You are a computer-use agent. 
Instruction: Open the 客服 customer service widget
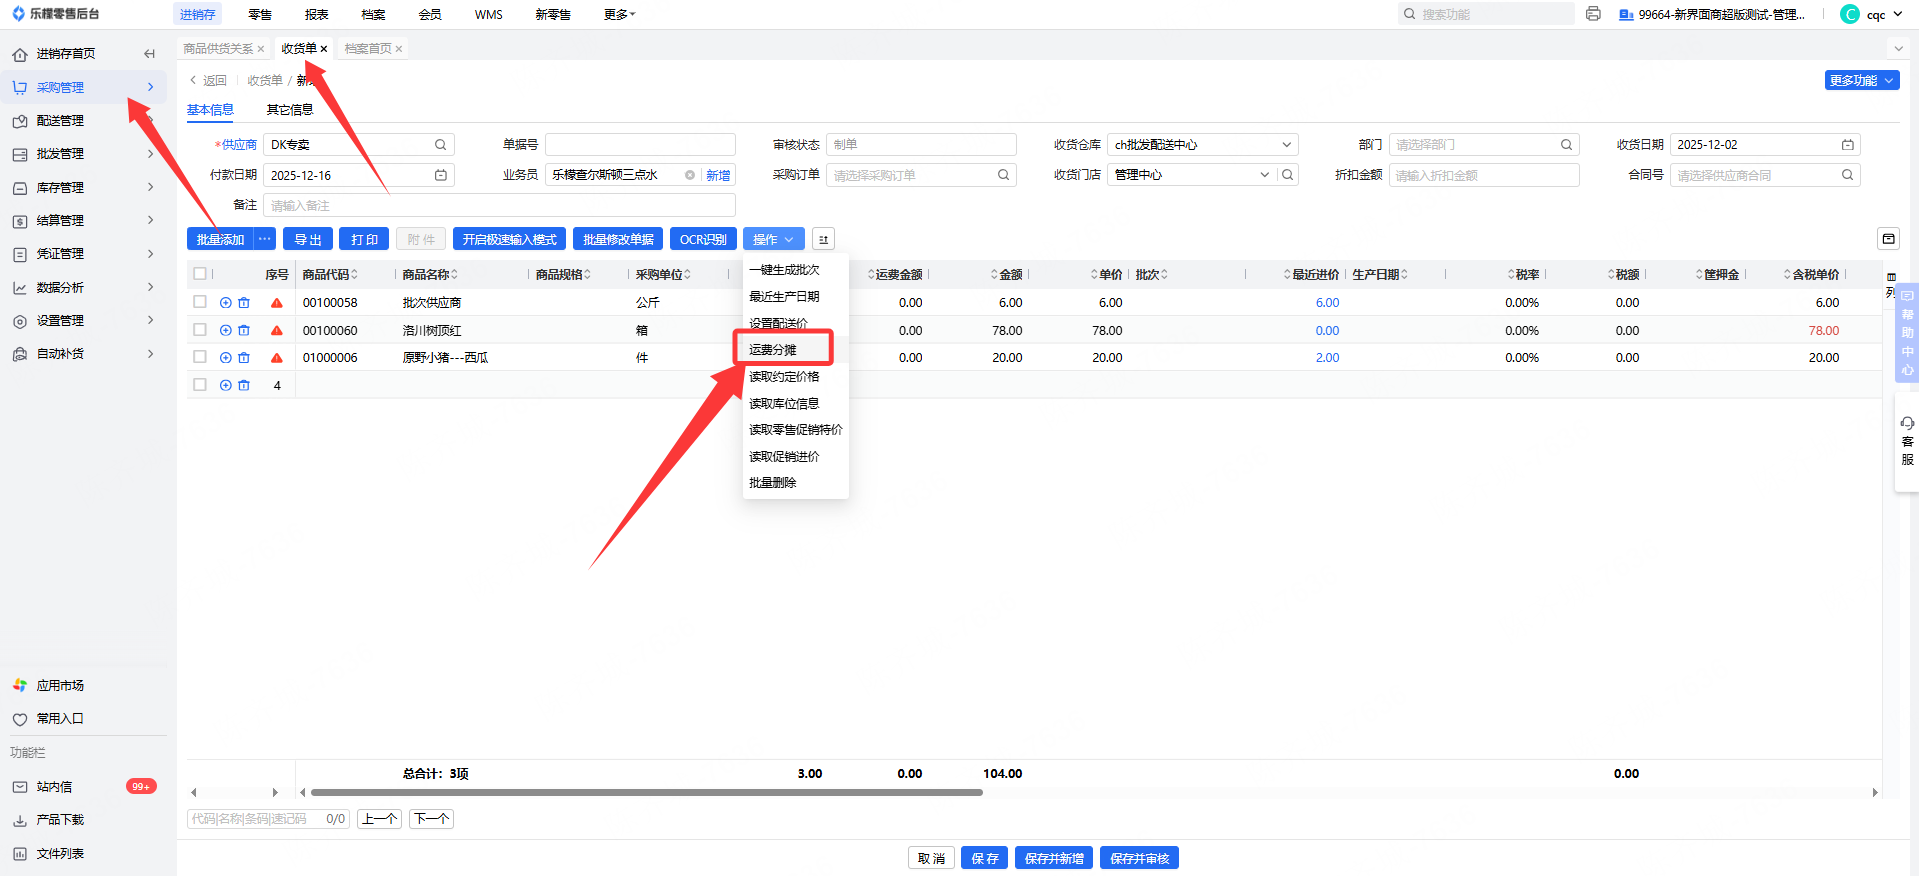[1907, 441]
